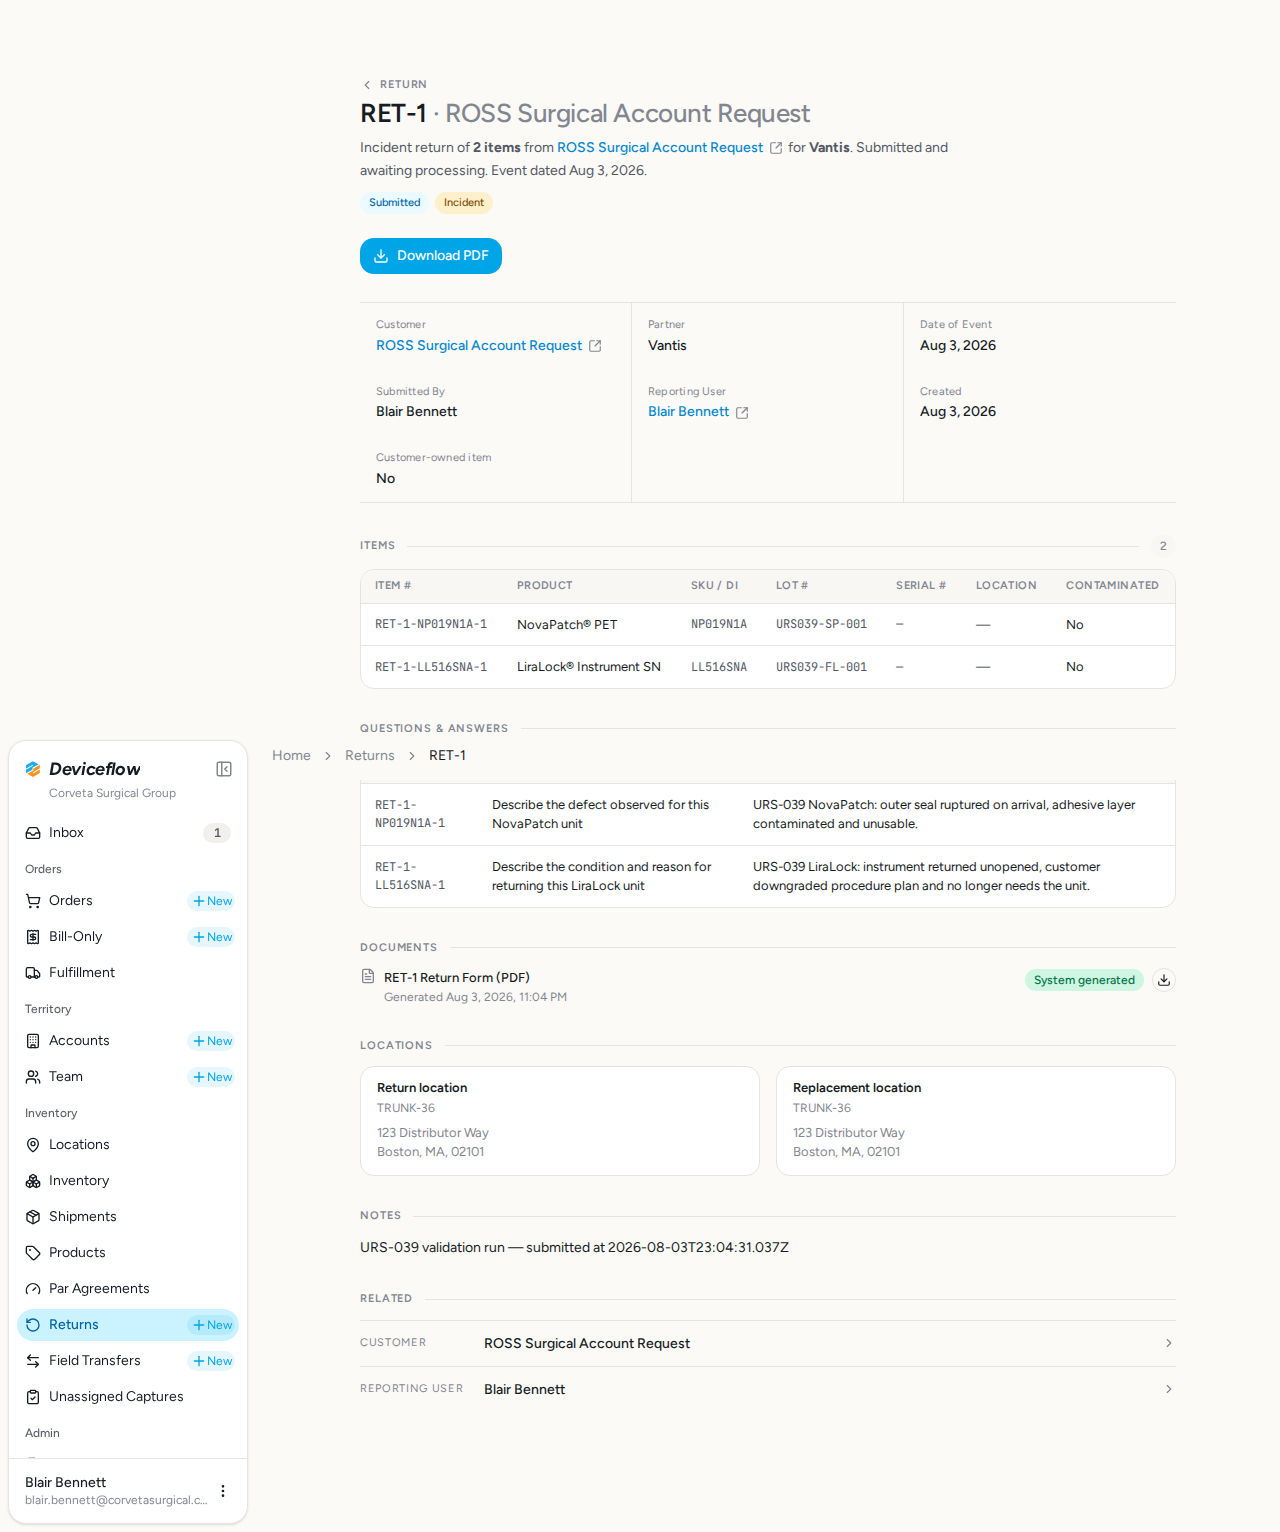This screenshot has width=1280, height=1532.
Task: Click the Incident badge
Action: click(464, 202)
